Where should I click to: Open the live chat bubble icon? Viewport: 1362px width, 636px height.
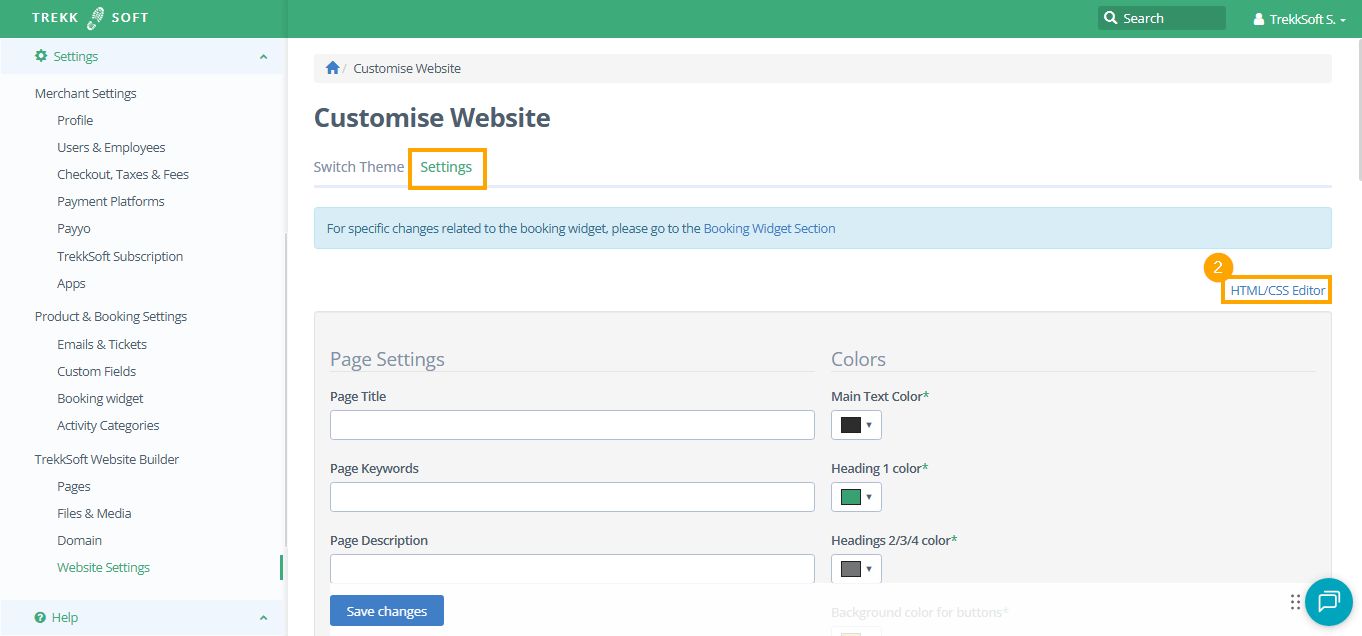click(1328, 601)
